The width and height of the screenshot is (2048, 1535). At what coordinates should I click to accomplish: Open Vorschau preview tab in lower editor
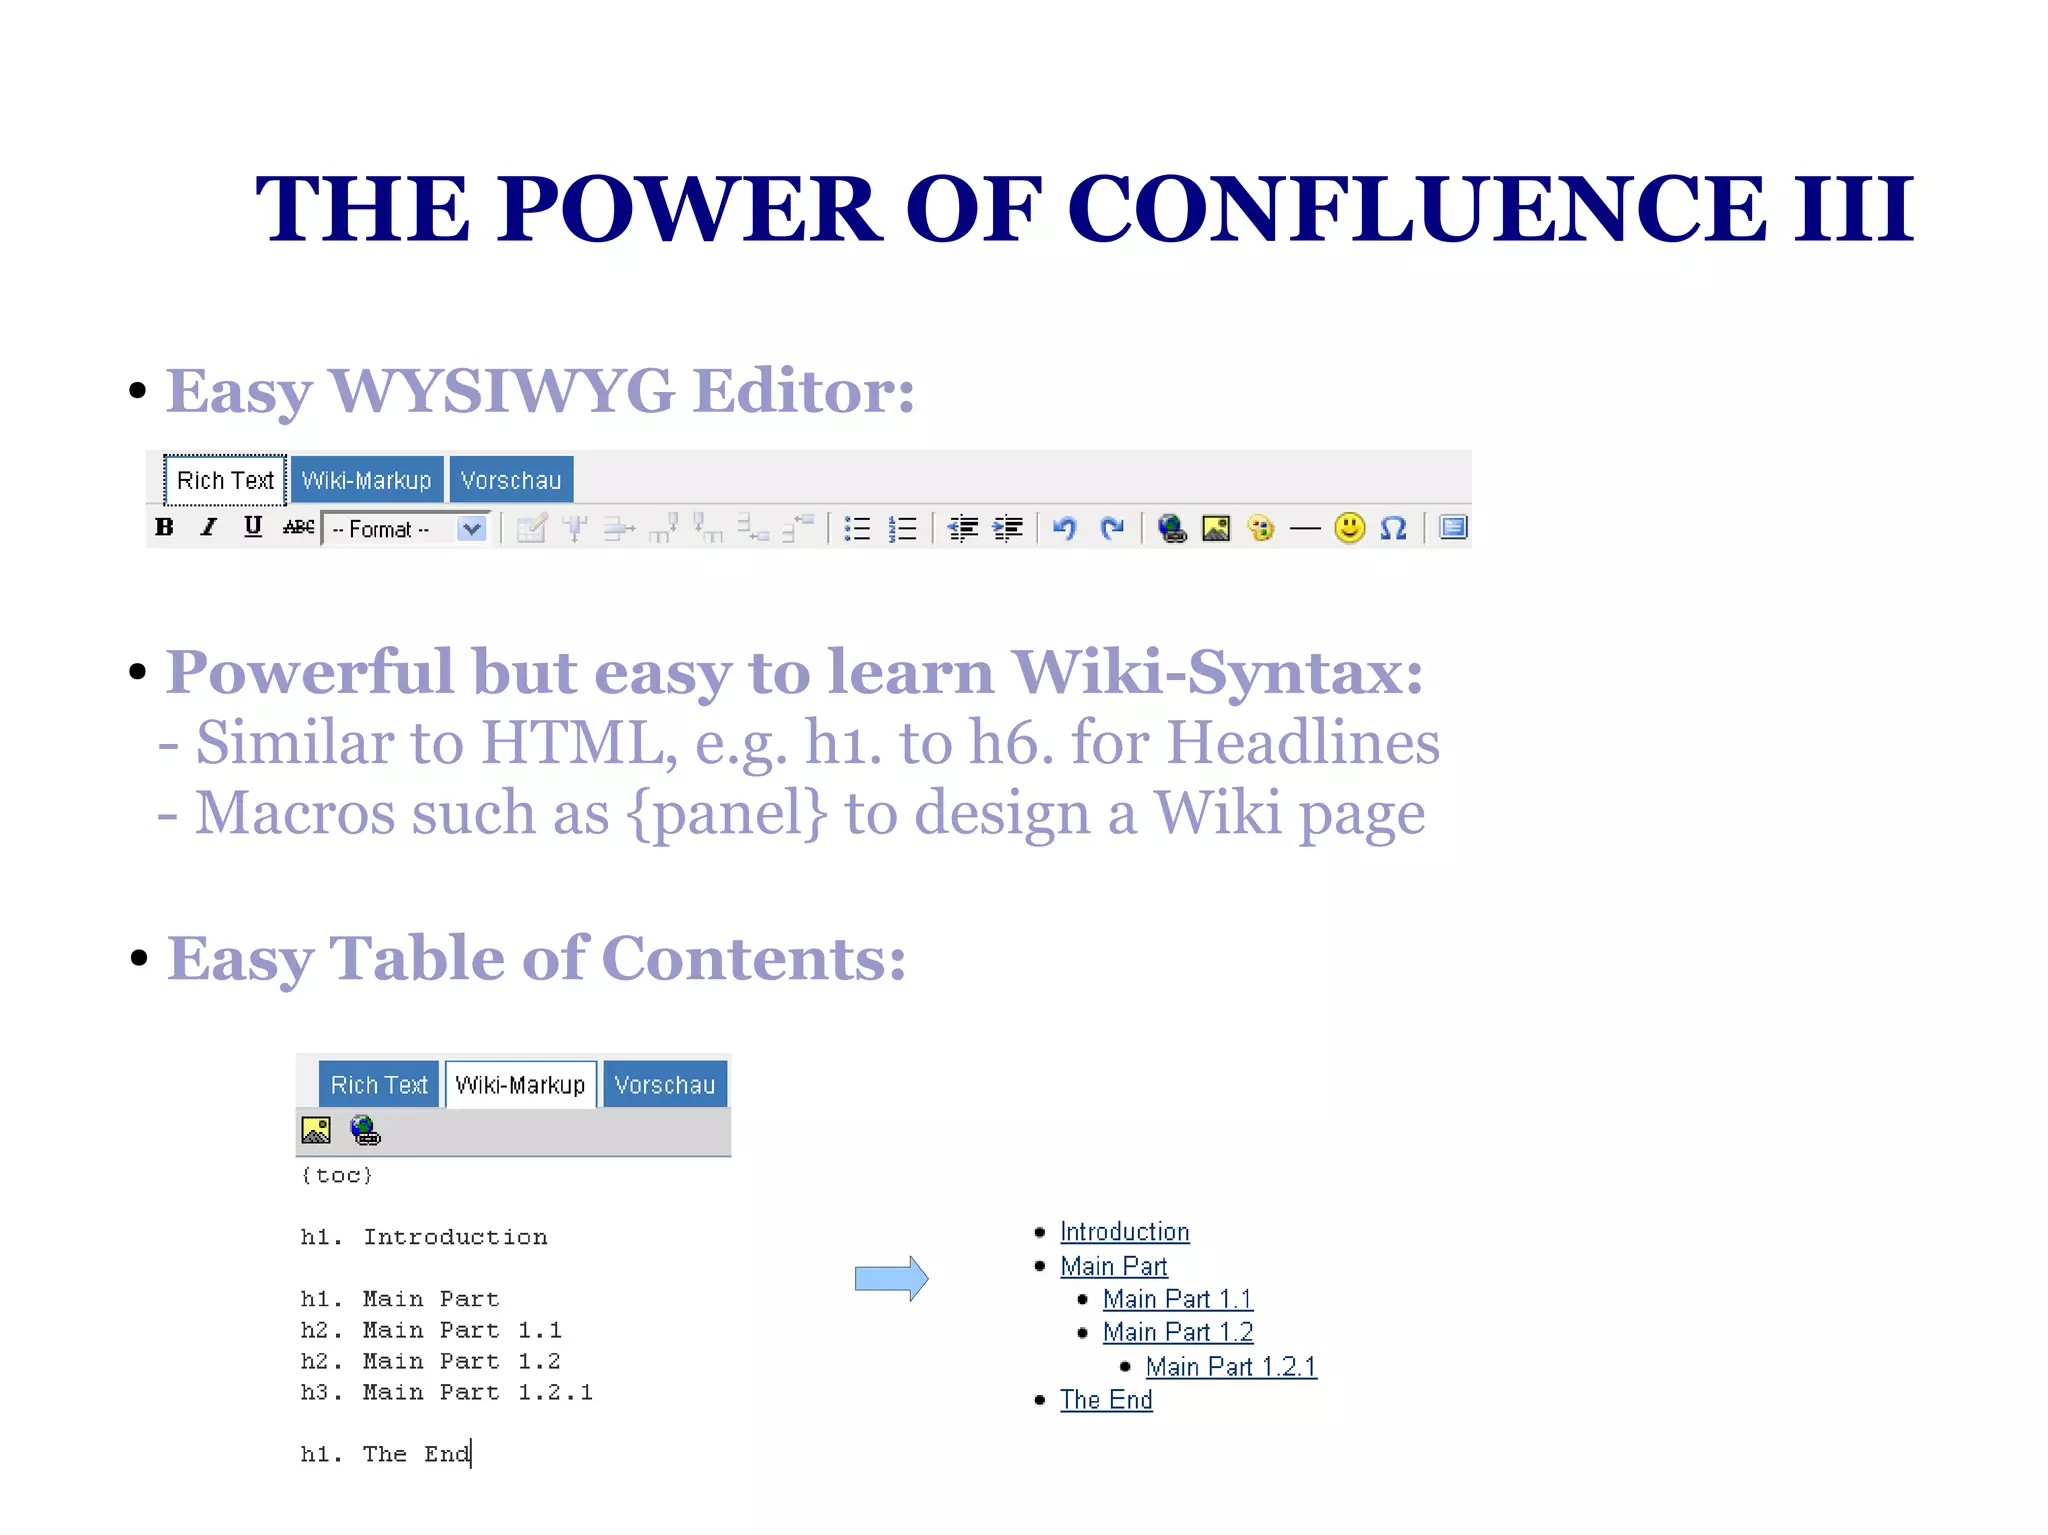(665, 1085)
